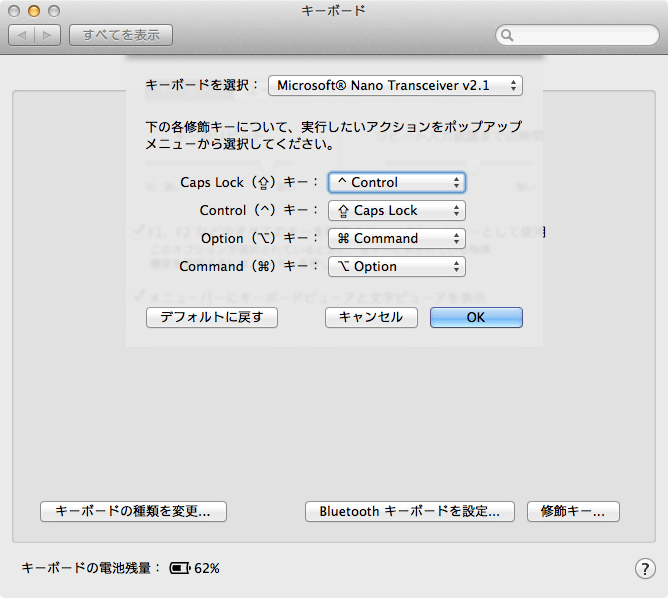Click キーボードの種類を変更 button
This screenshot has height=598, width=668.
(133, 511)
